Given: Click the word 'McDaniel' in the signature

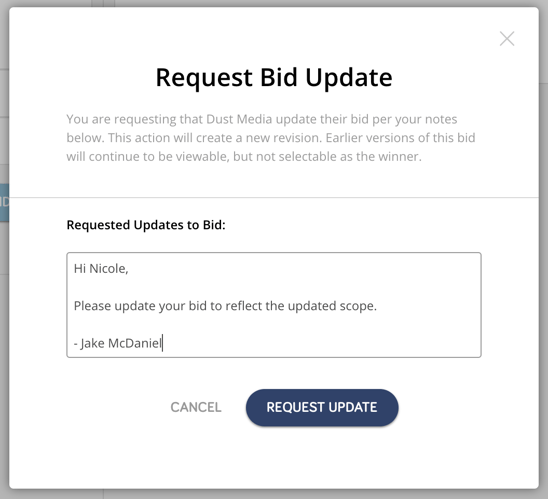Looking at the screenshot, I should pyautogui.click(x=135, y=343).
